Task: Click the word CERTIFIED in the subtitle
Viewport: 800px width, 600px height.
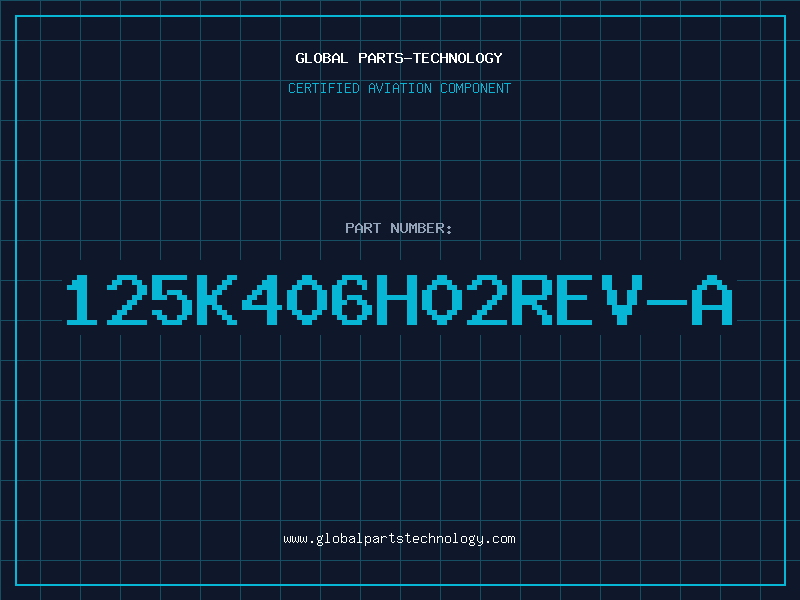Action: pos(324,88)
